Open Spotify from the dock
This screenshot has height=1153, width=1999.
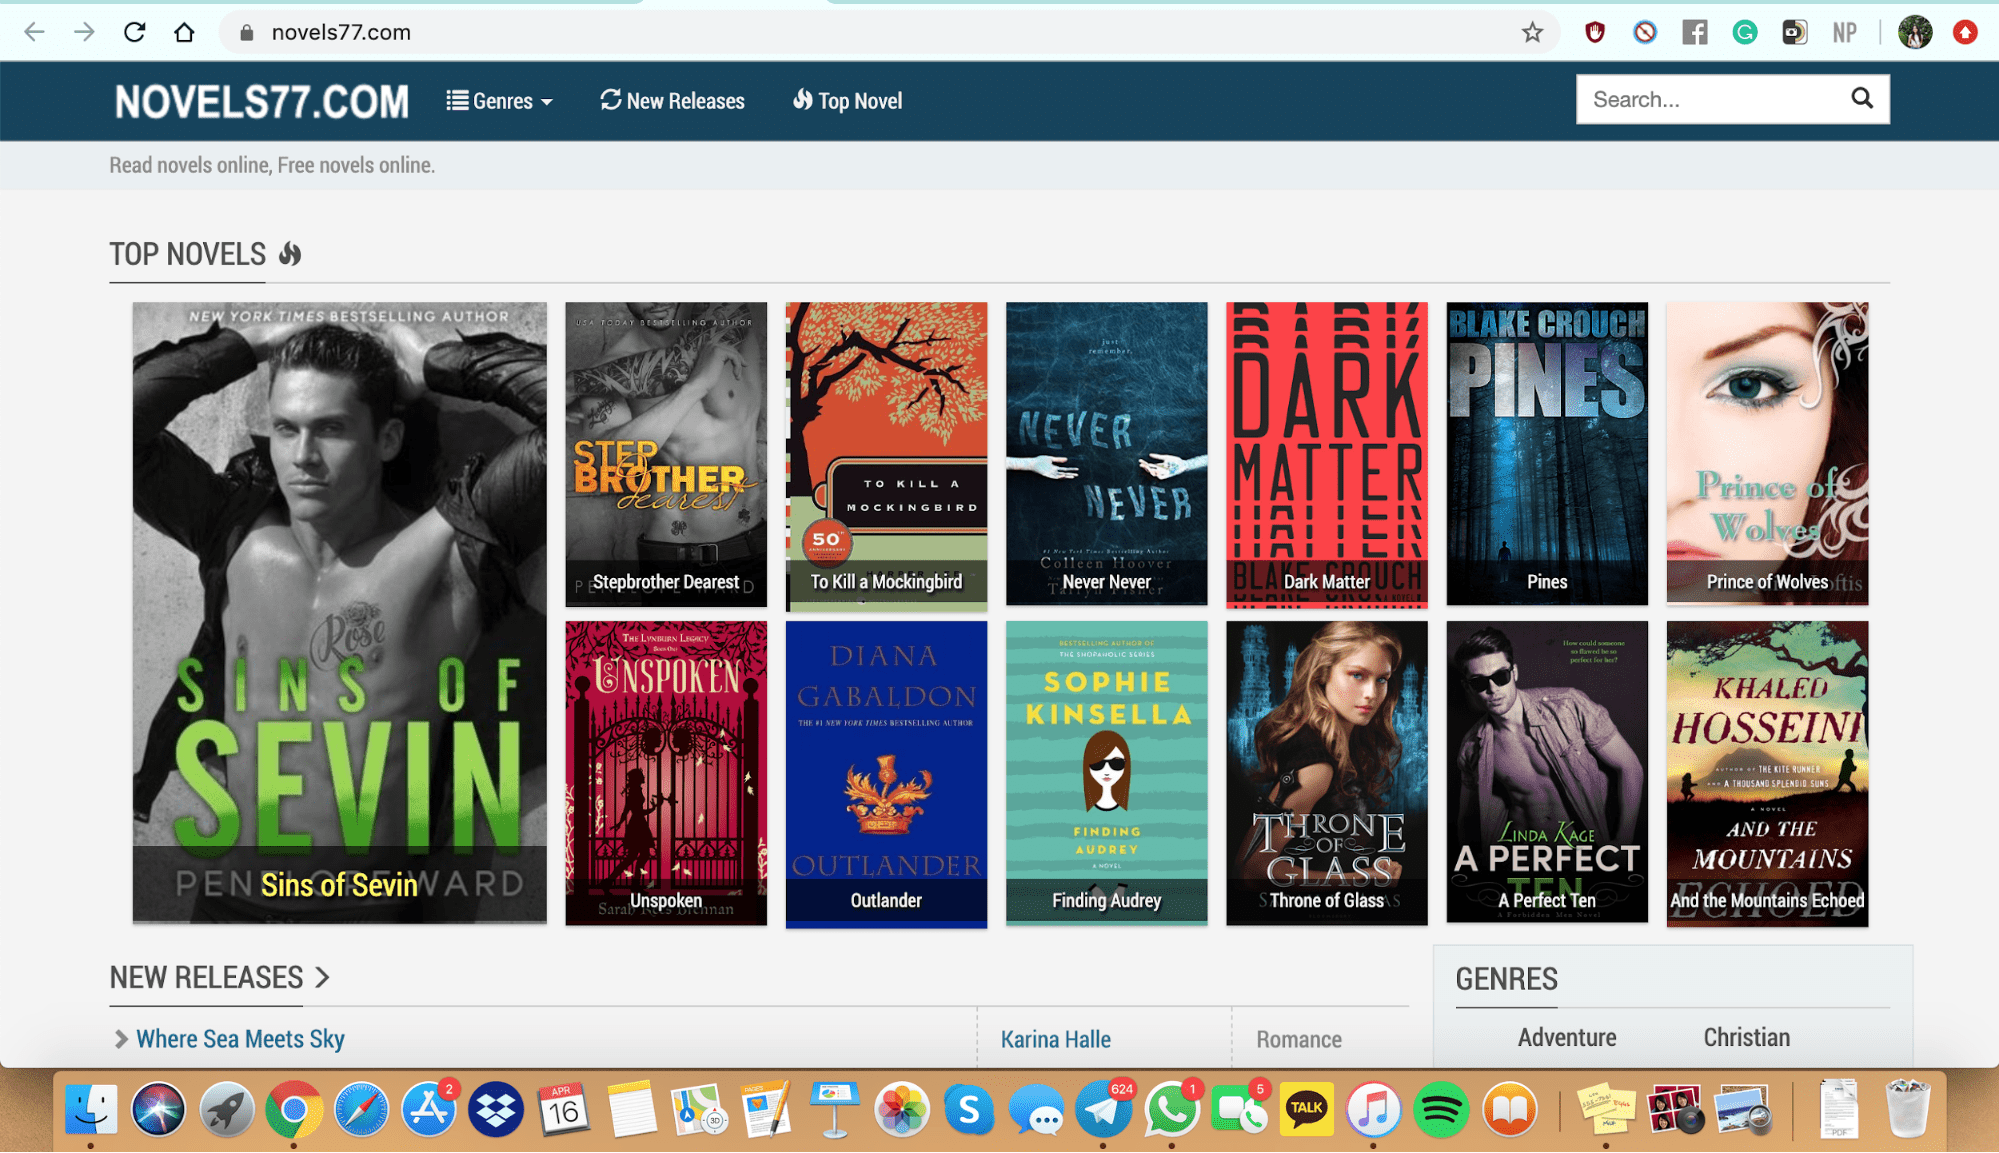[x=1440, y=1110]
